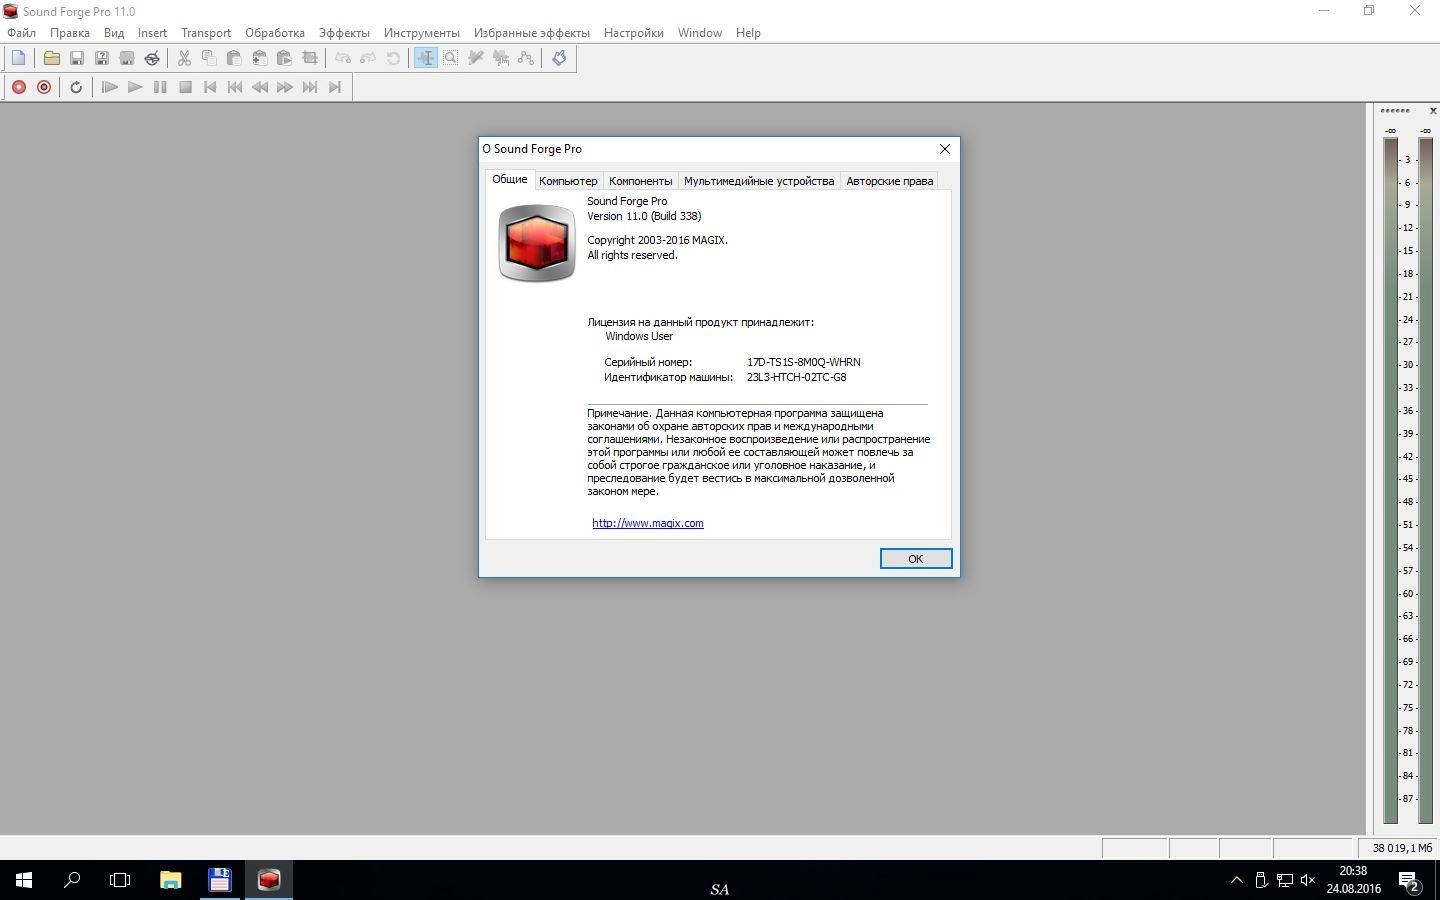Click the Extract Audio from CD icon
Screen dimensions: 1440x900
(x=152, y=58)
